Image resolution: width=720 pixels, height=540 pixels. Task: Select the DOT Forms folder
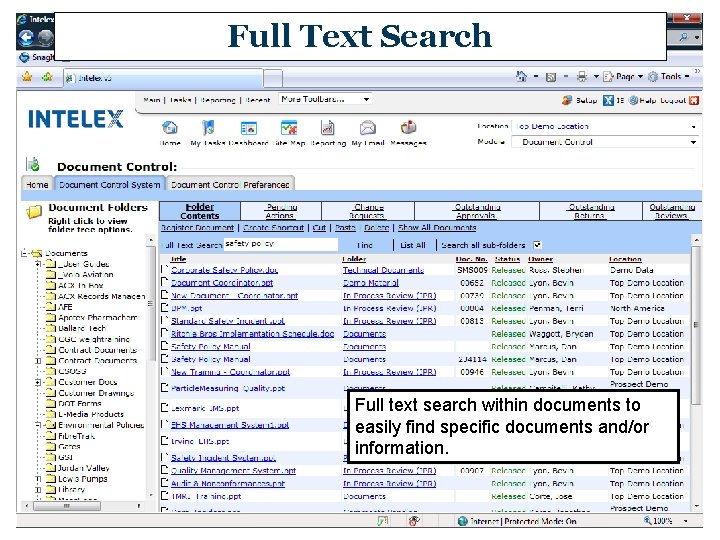80,404
